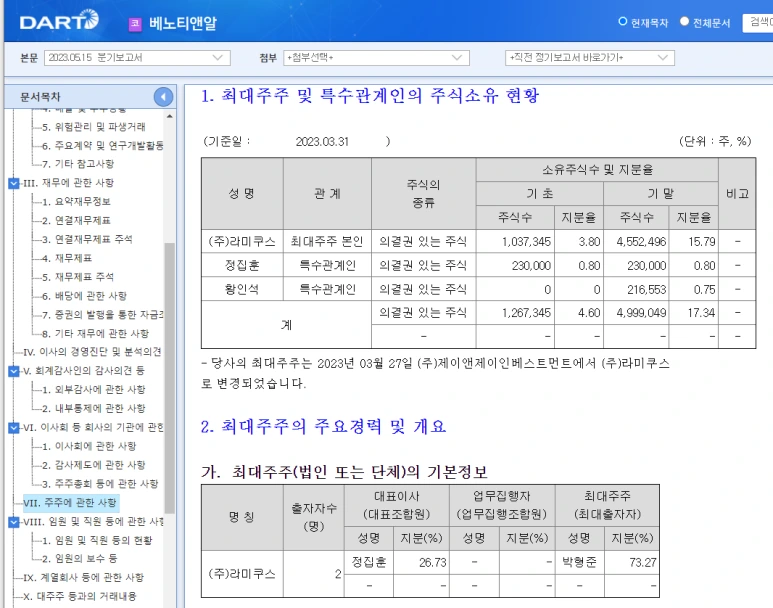Click the total 4,999,049 shares value

point(641,313)
